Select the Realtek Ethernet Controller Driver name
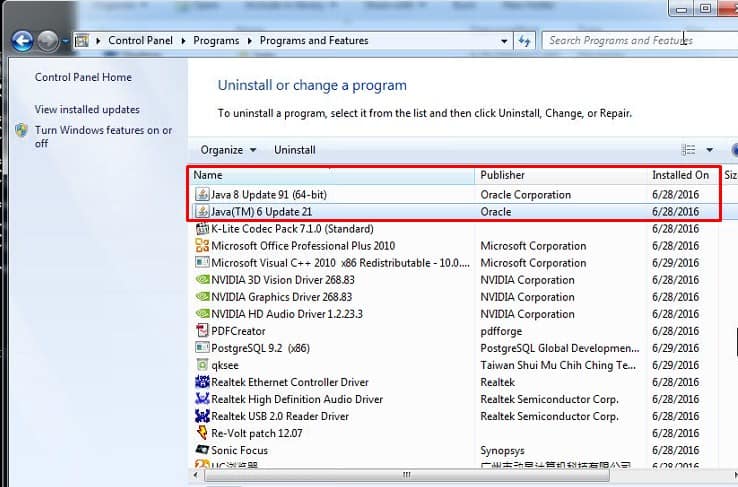 click(x=290, y=382)
